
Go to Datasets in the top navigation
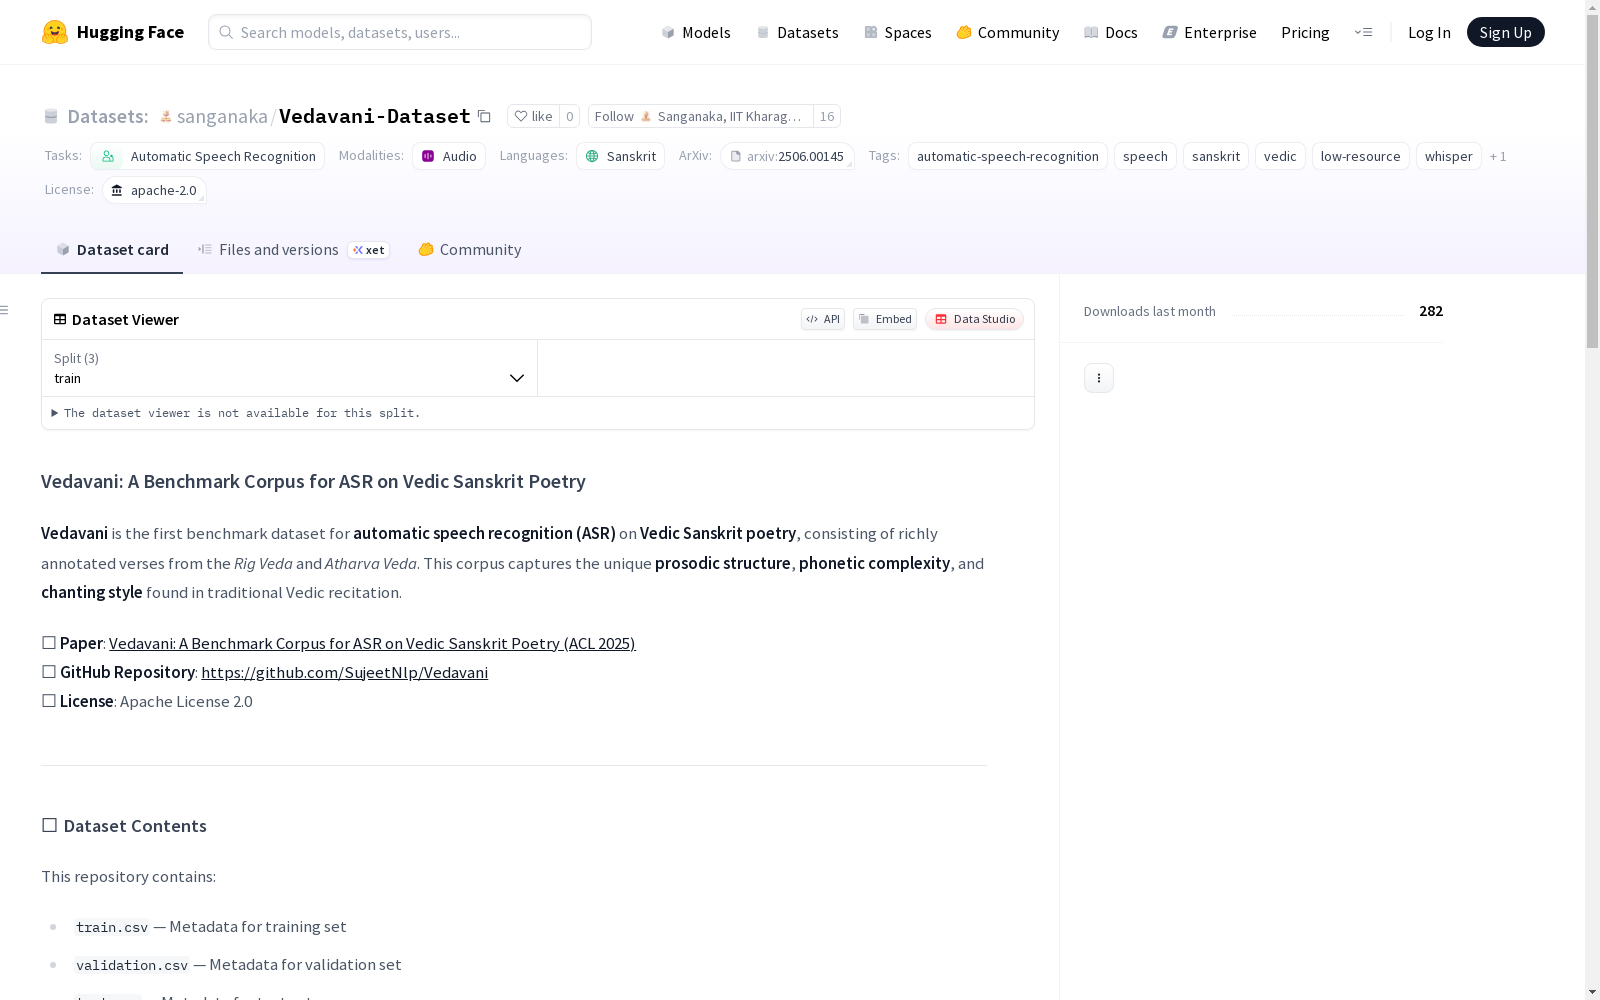797,32
